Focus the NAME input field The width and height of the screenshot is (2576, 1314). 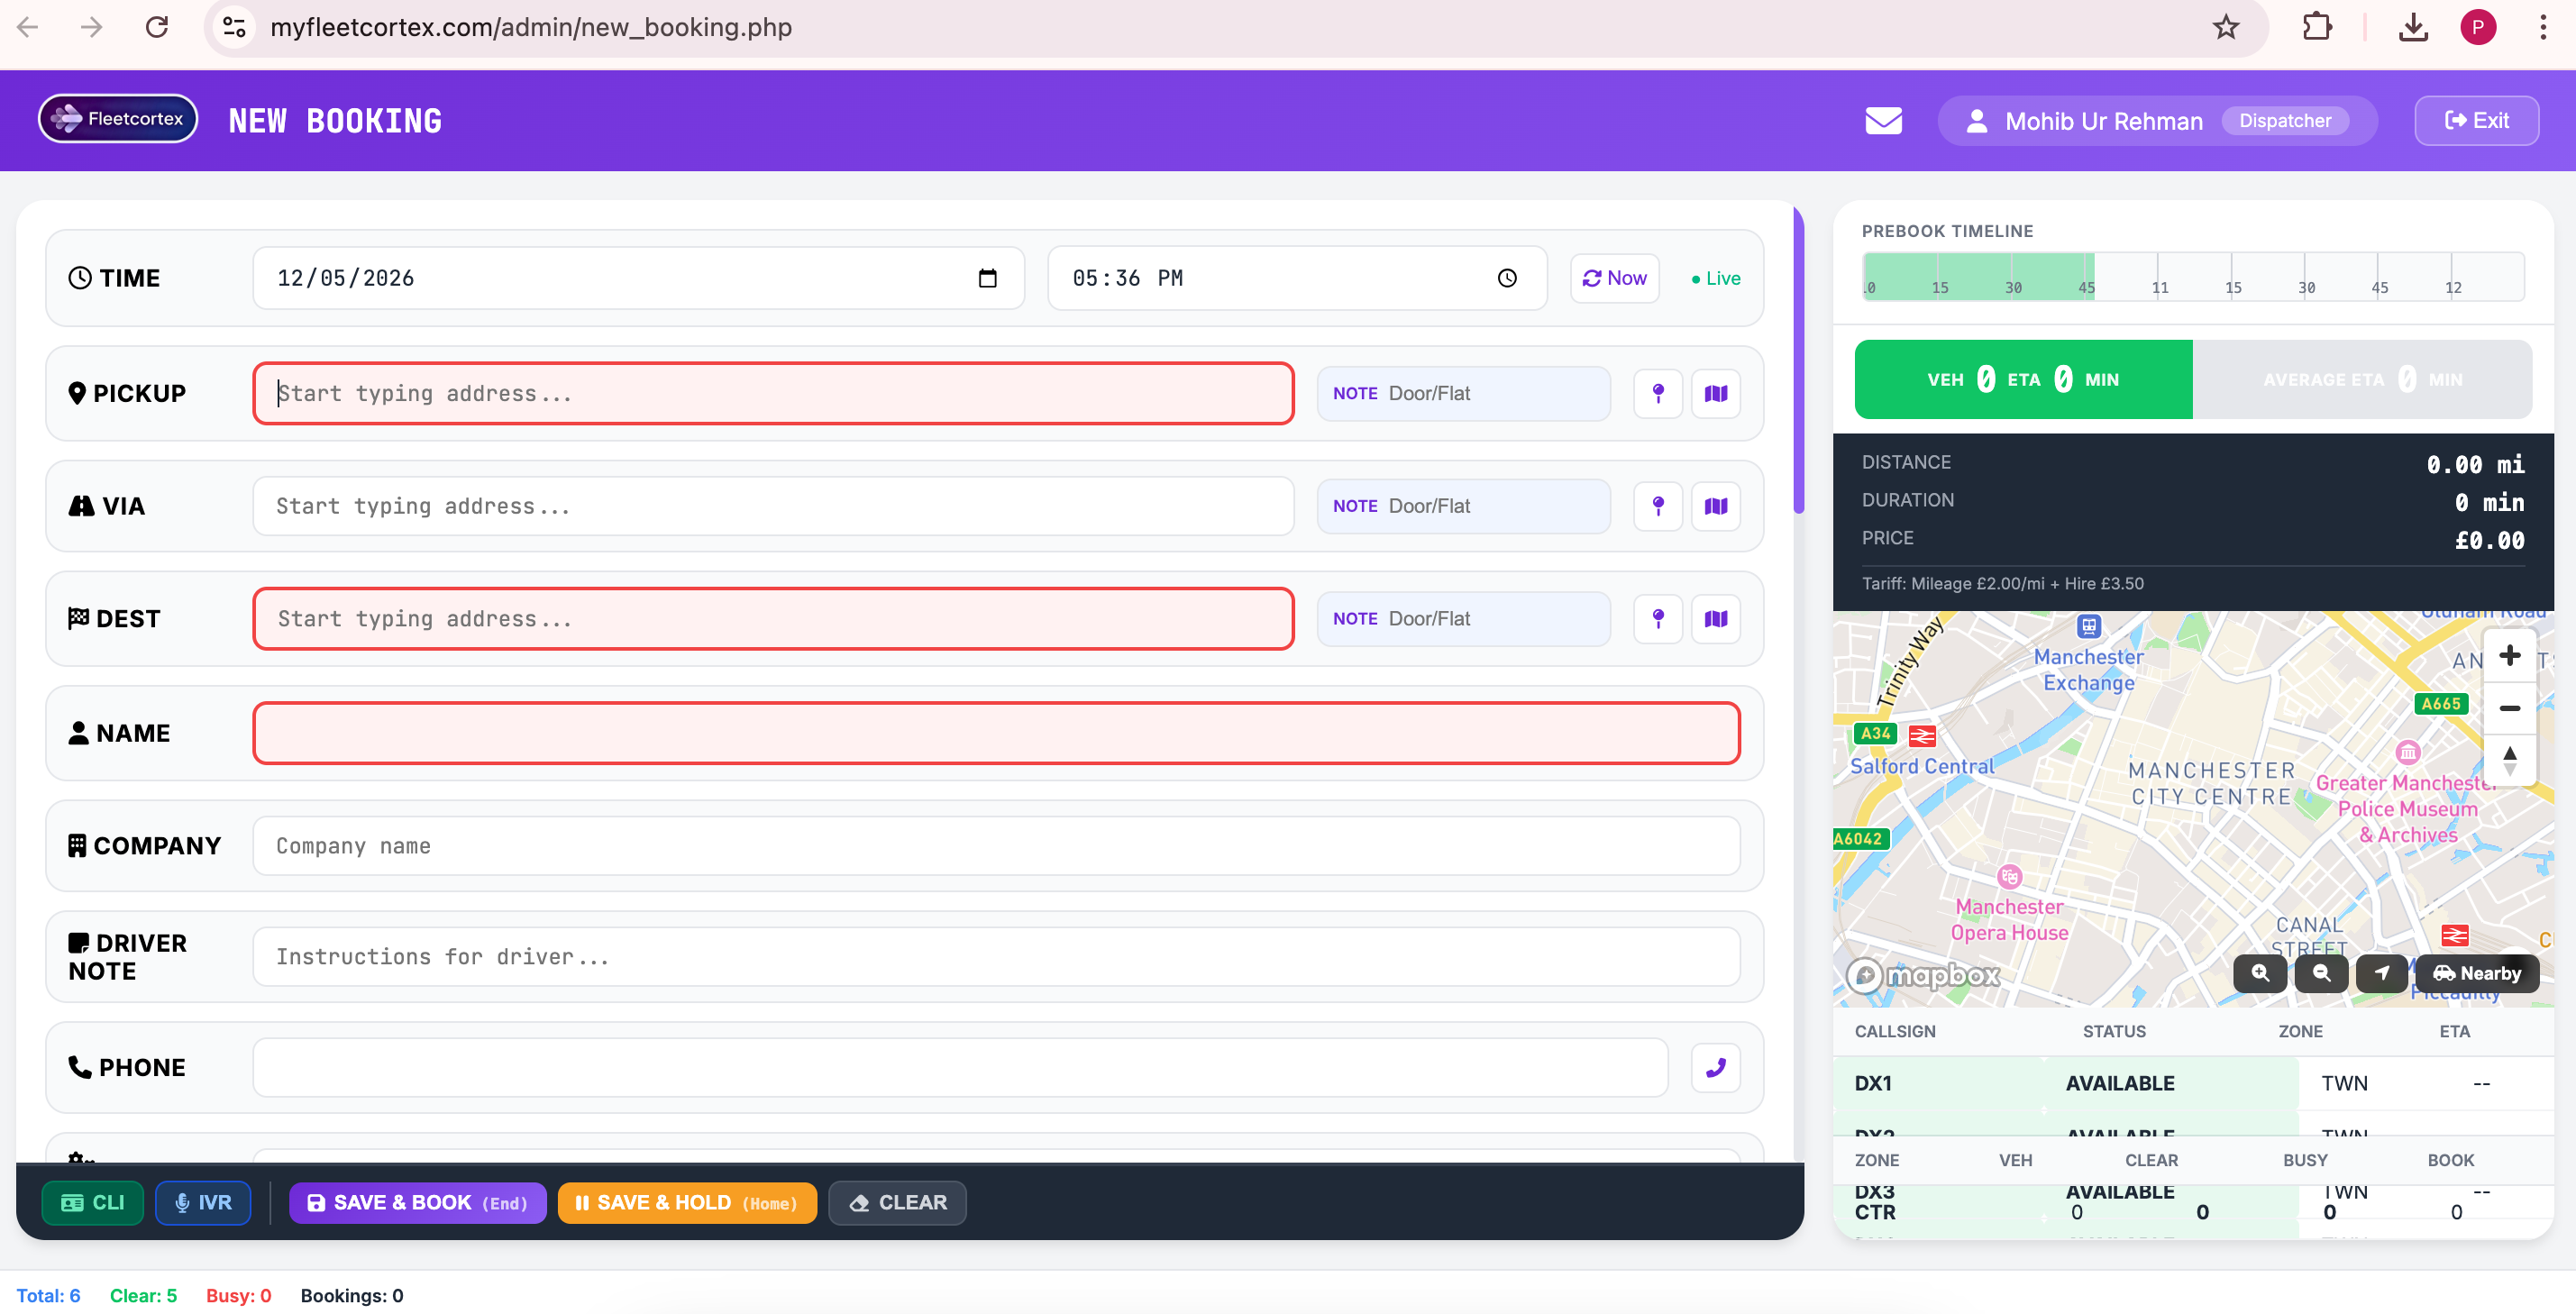pos(996,733)
